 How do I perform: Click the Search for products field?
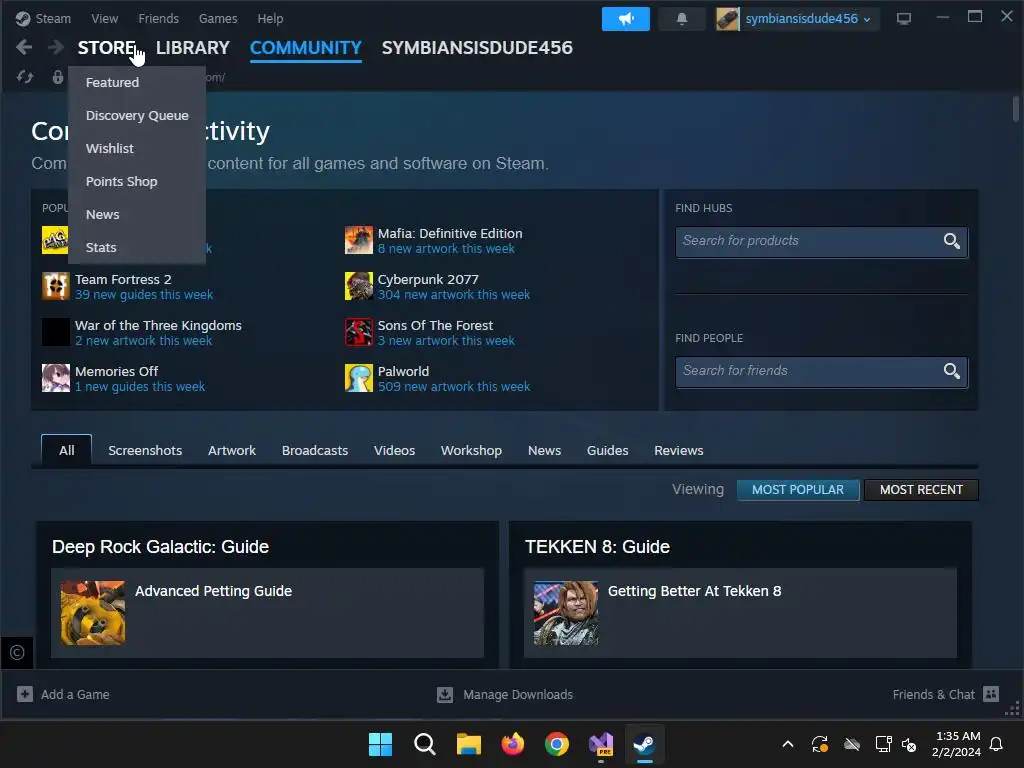coord(822,242)
